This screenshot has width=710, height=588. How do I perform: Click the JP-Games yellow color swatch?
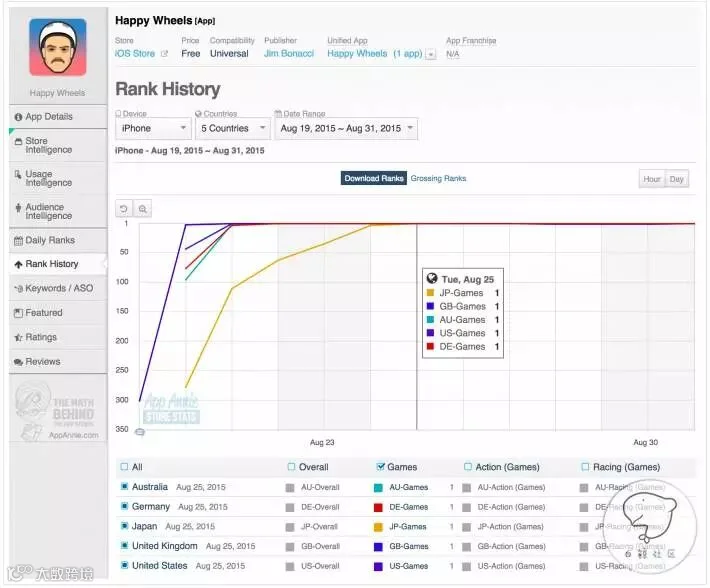(378, 527)
